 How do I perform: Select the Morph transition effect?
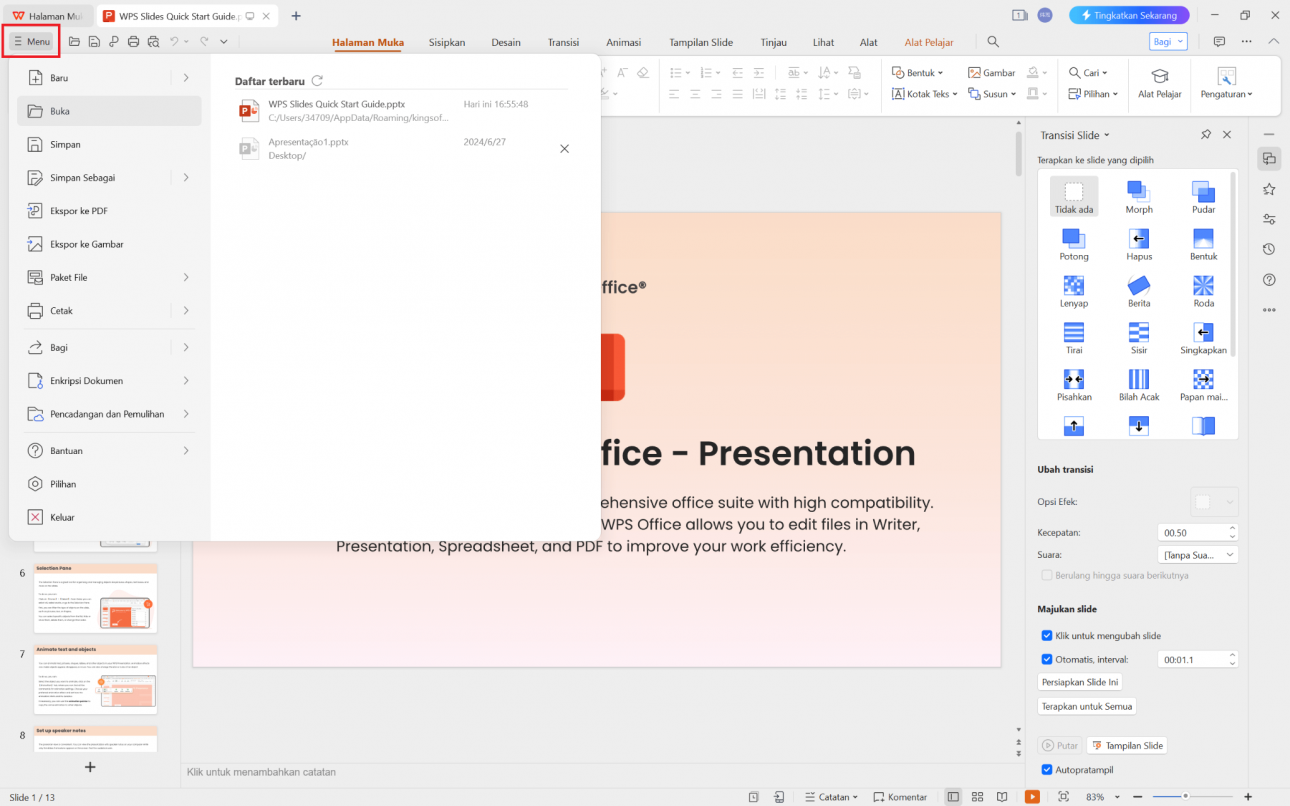tap(1138, 195)
